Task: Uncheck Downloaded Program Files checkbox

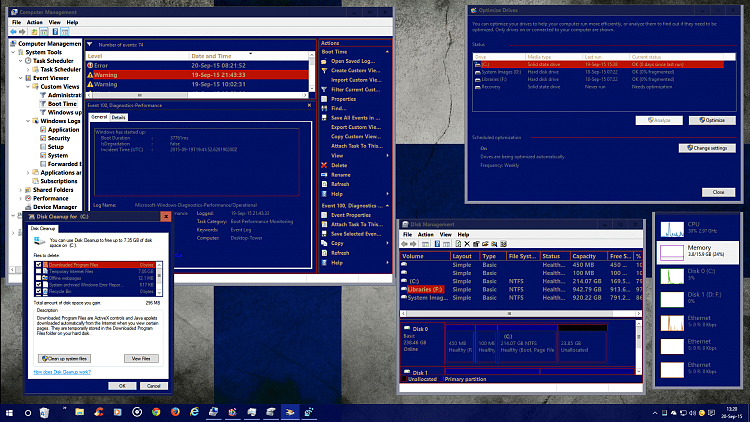Action: (x=39, y=265)
